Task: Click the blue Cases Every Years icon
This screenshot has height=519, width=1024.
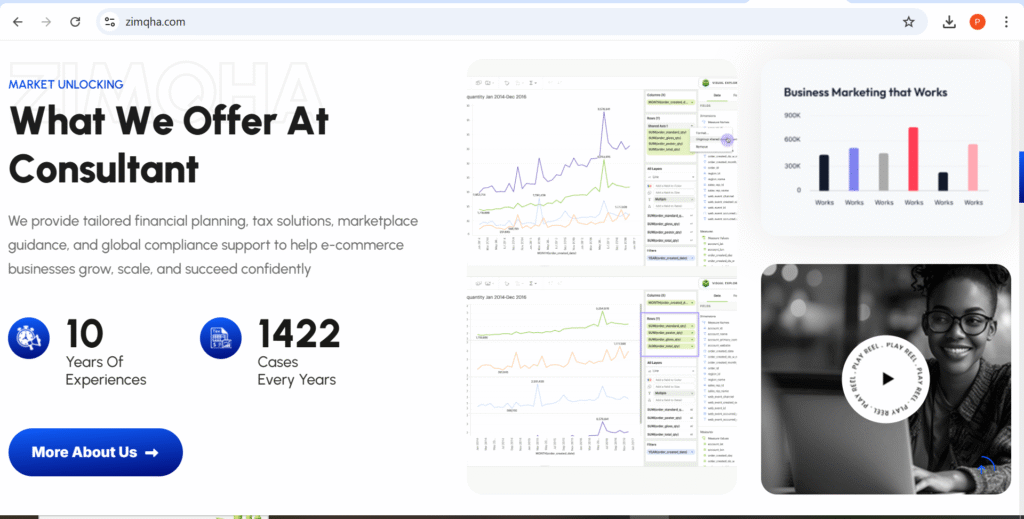Action: click(221, 338)
